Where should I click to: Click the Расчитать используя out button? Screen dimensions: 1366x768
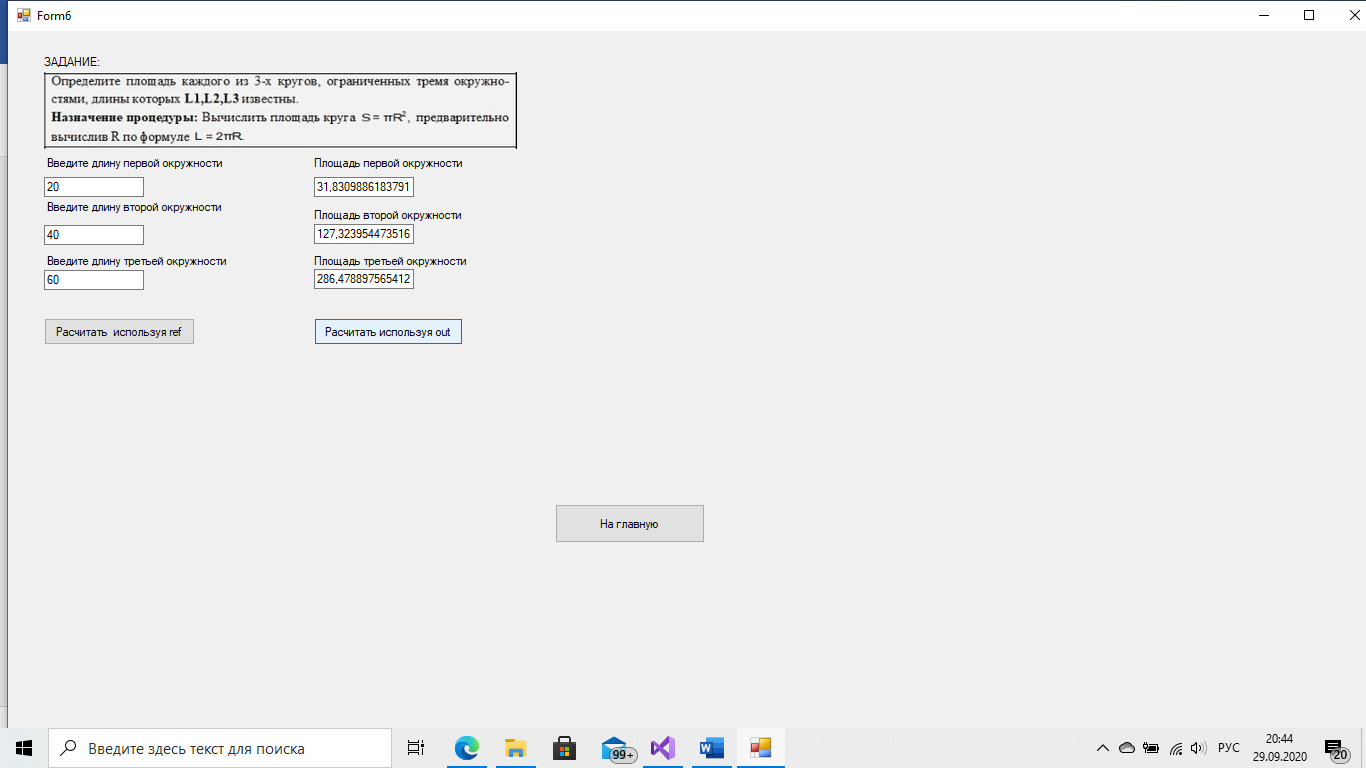coord(388,332)
